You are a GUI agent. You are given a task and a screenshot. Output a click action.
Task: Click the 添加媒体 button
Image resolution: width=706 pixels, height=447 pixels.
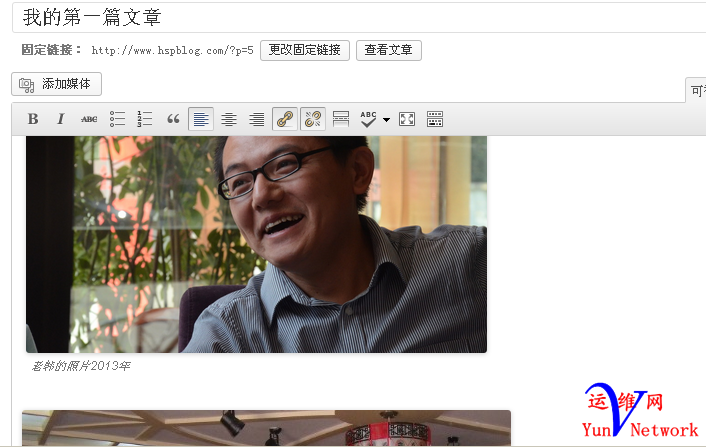pyautogui.click(x=56, y=84)
